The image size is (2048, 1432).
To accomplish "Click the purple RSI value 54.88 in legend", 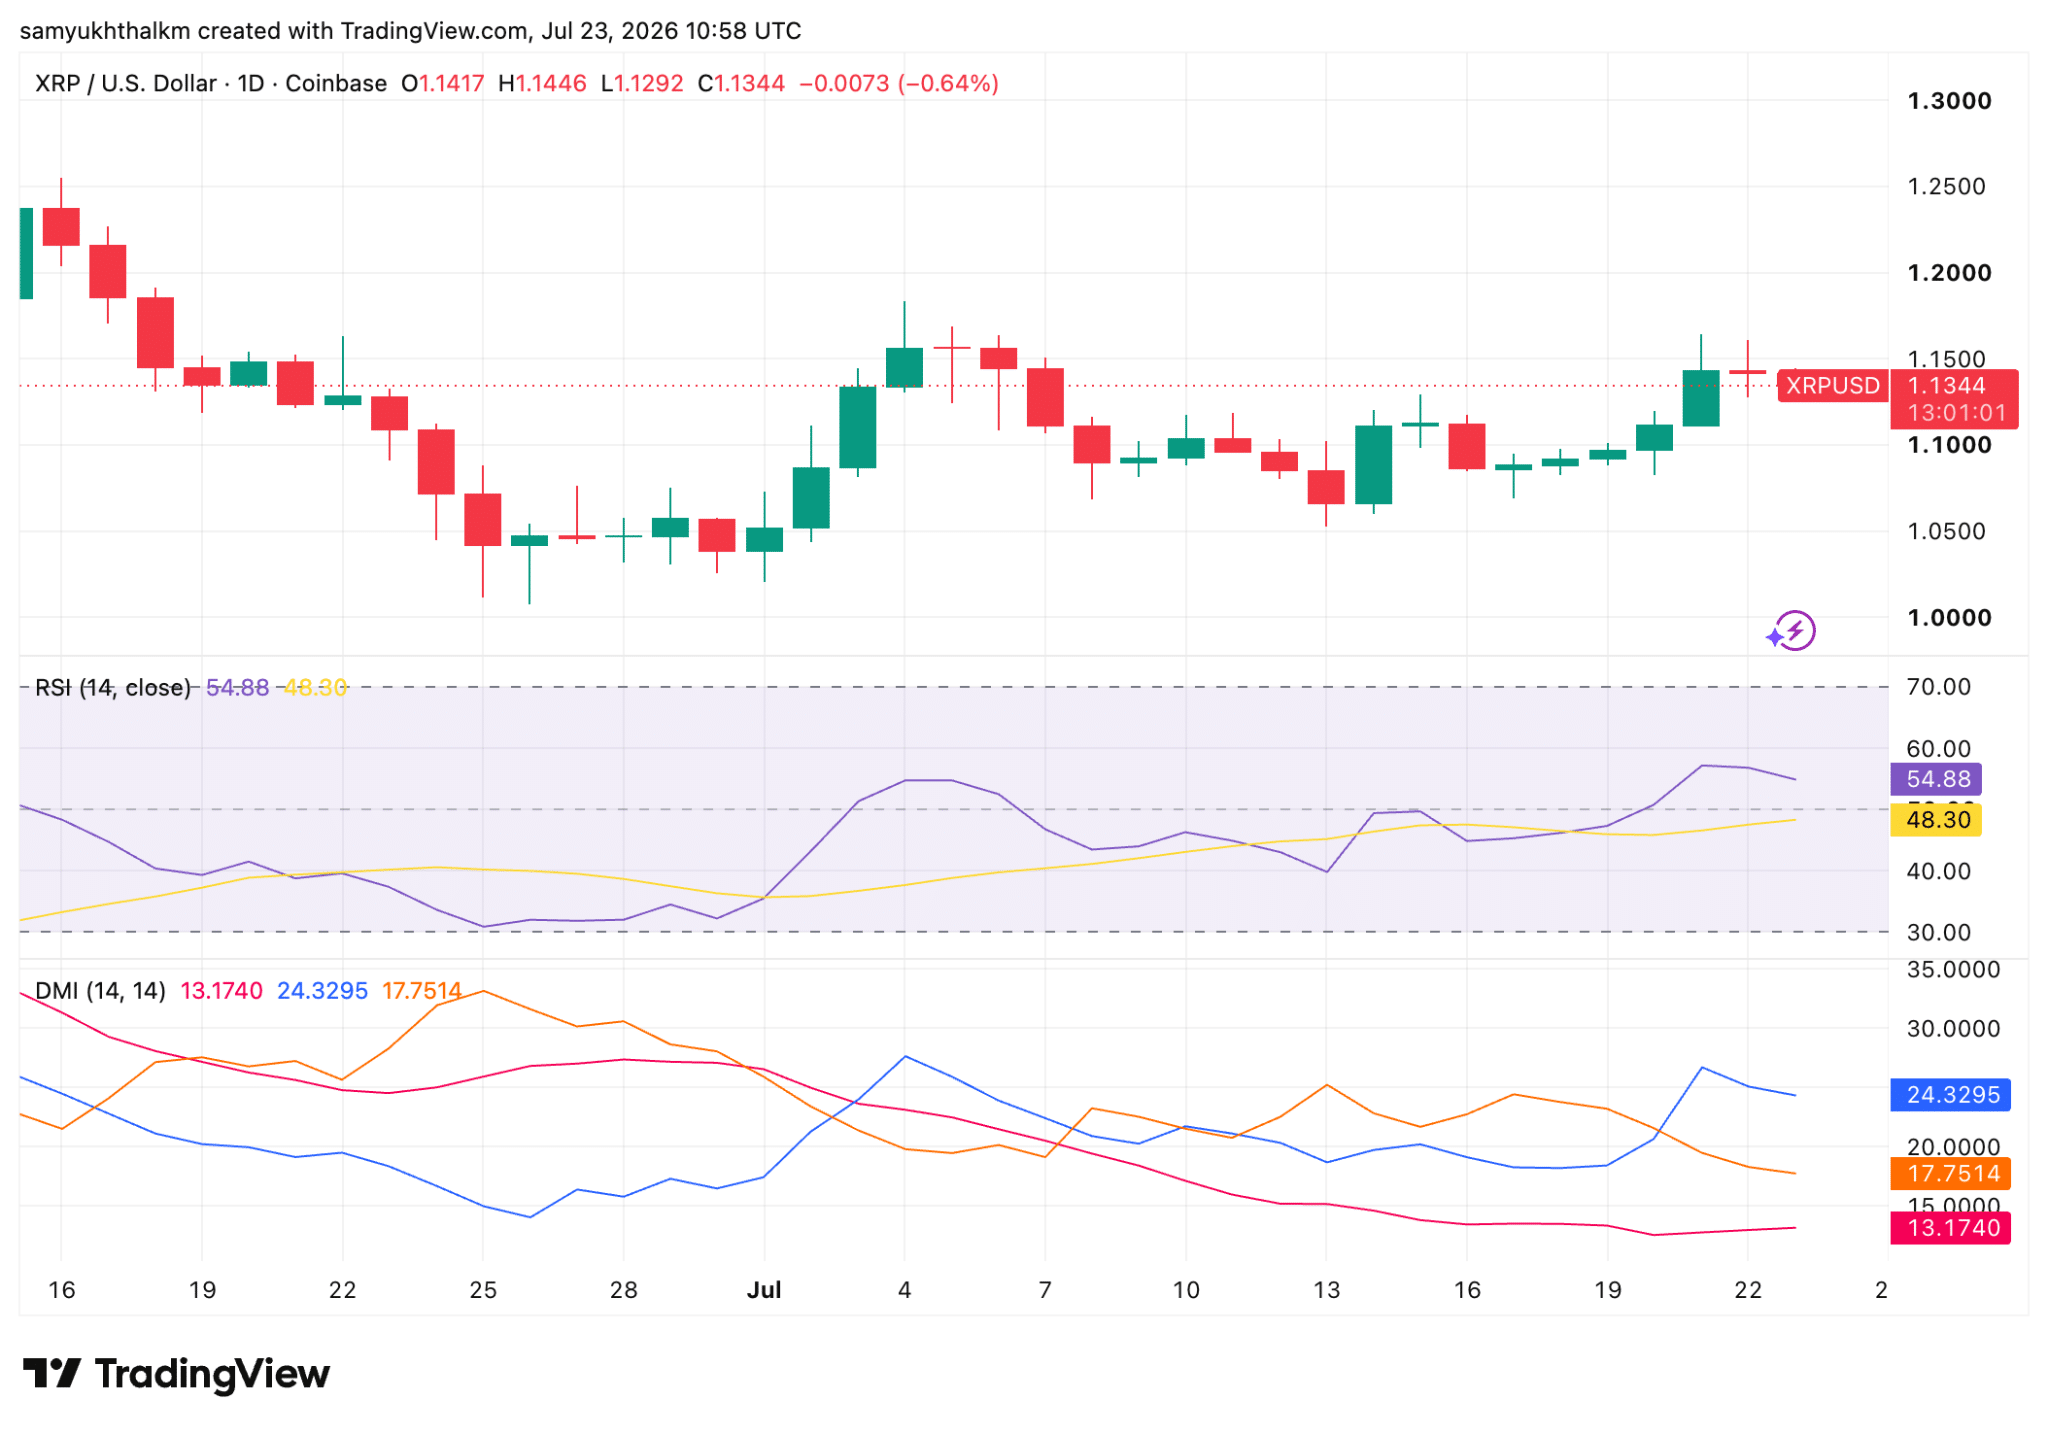I will [237, 688].
